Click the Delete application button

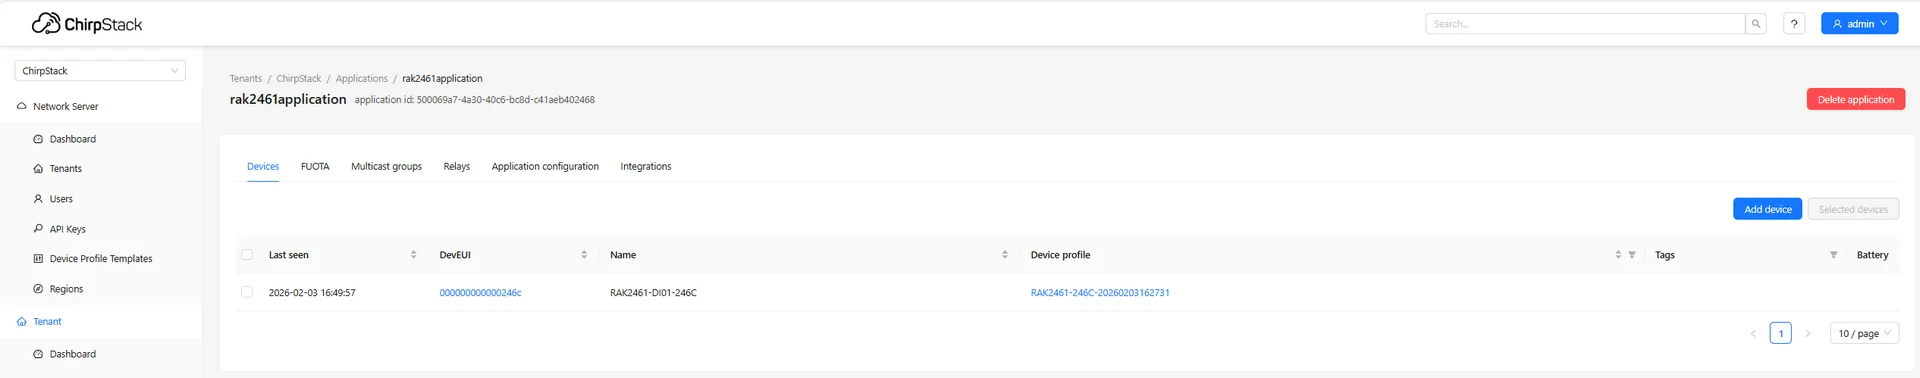[1855, 100]
